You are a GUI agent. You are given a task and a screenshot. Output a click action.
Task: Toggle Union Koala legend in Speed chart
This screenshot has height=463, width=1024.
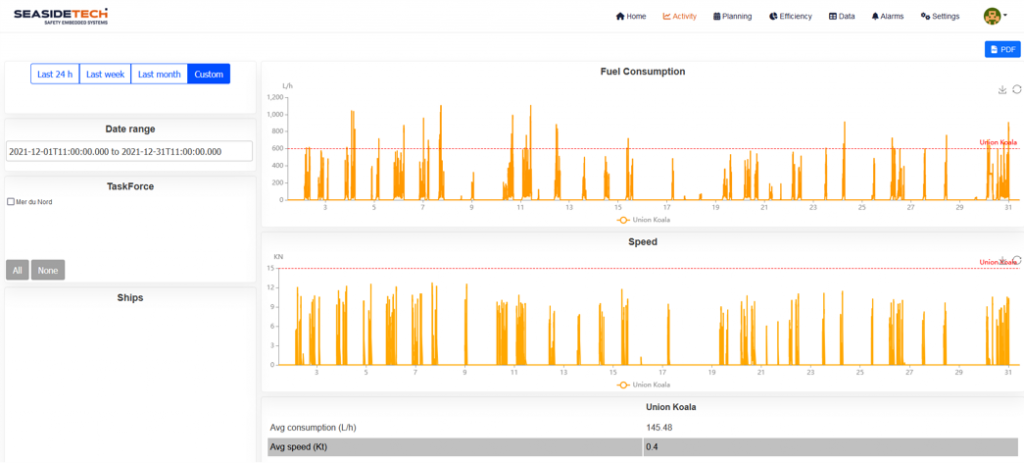click(643, 385)
